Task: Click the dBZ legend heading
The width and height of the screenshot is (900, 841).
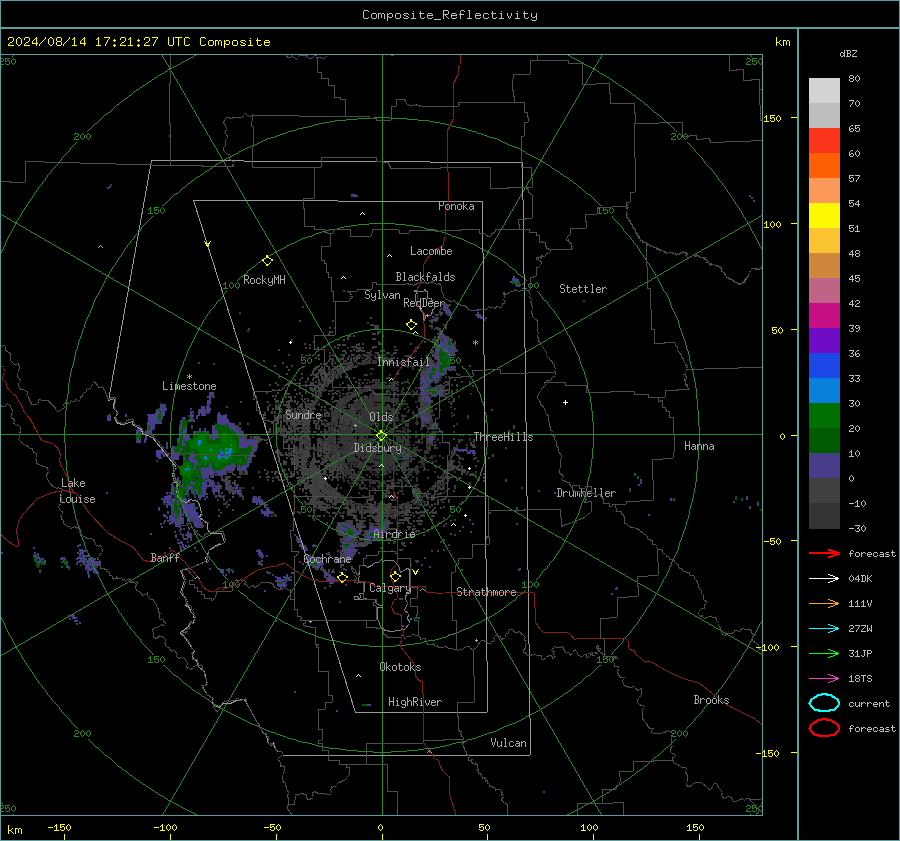Action: pos(848,53)
